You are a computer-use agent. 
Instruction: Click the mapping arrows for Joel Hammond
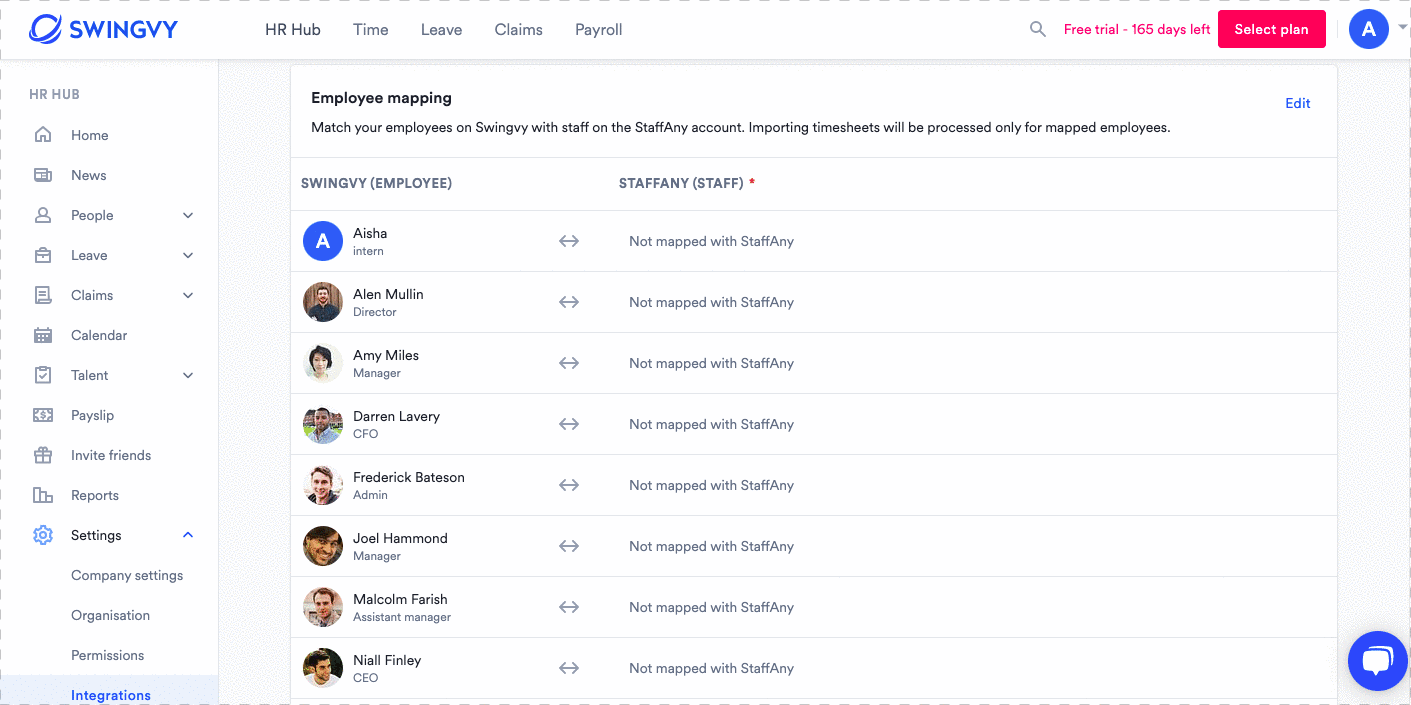coord(569,546)
